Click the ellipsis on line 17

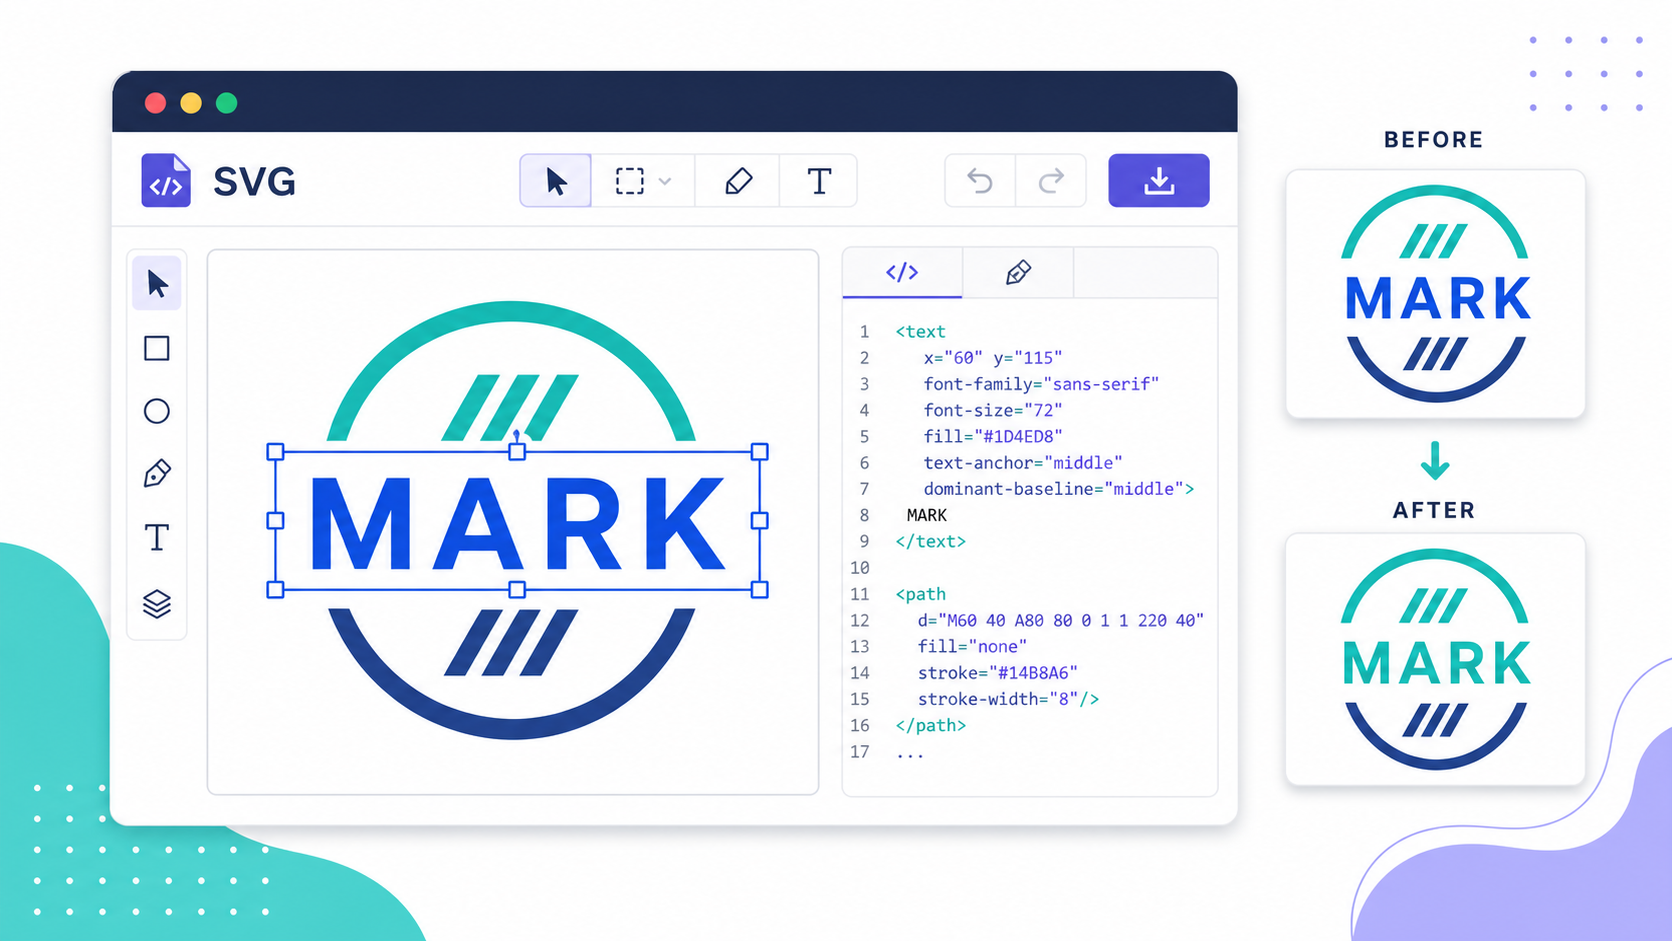[910, 753]
